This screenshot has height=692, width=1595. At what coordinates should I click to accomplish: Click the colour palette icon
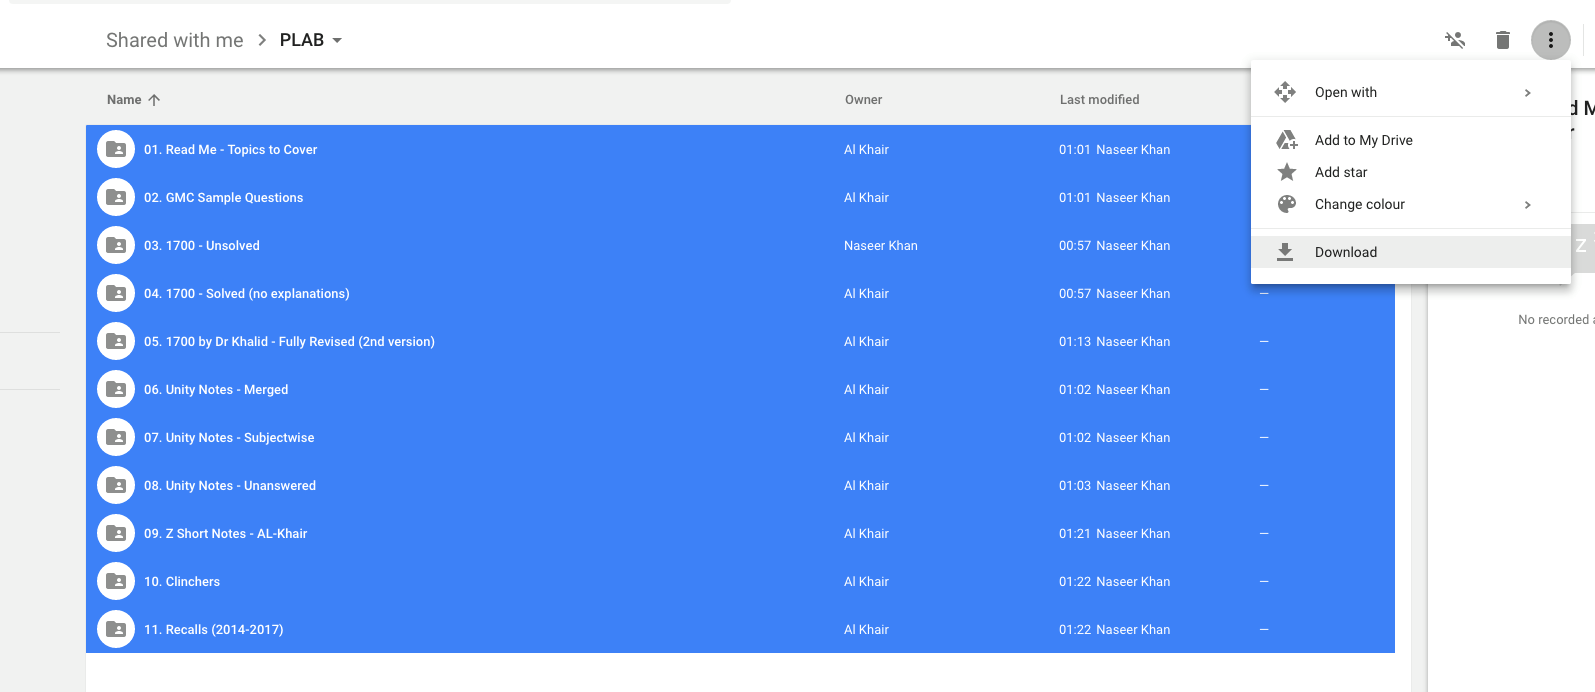click(x=1287, y=204)
